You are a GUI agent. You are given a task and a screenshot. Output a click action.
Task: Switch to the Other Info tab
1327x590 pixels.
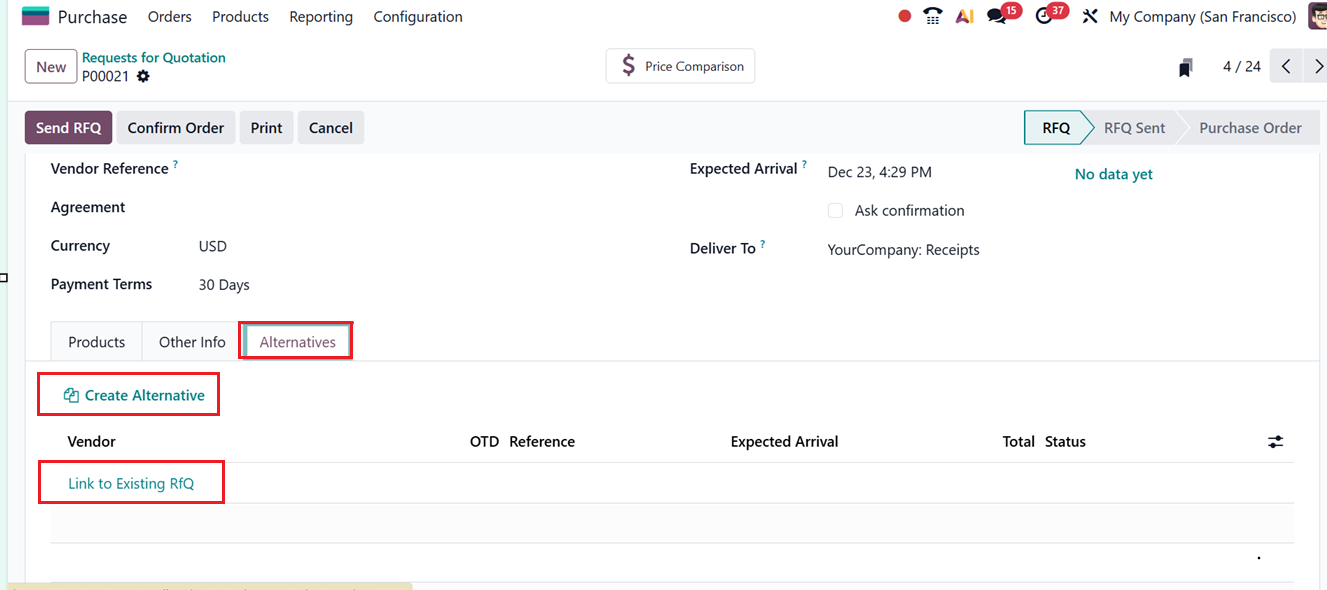[x=192, y=342]
